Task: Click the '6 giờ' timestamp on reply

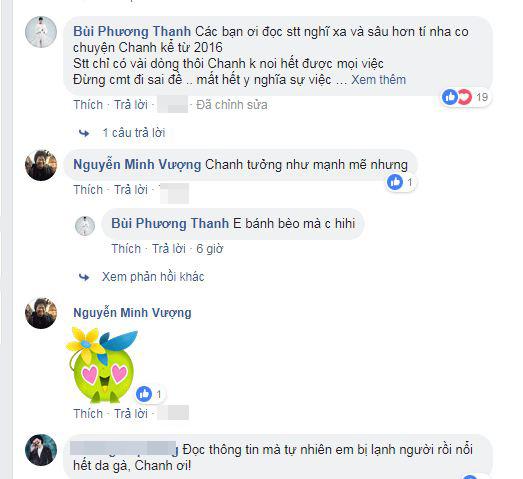Action: pyautogui.click(x=209, y=249)
